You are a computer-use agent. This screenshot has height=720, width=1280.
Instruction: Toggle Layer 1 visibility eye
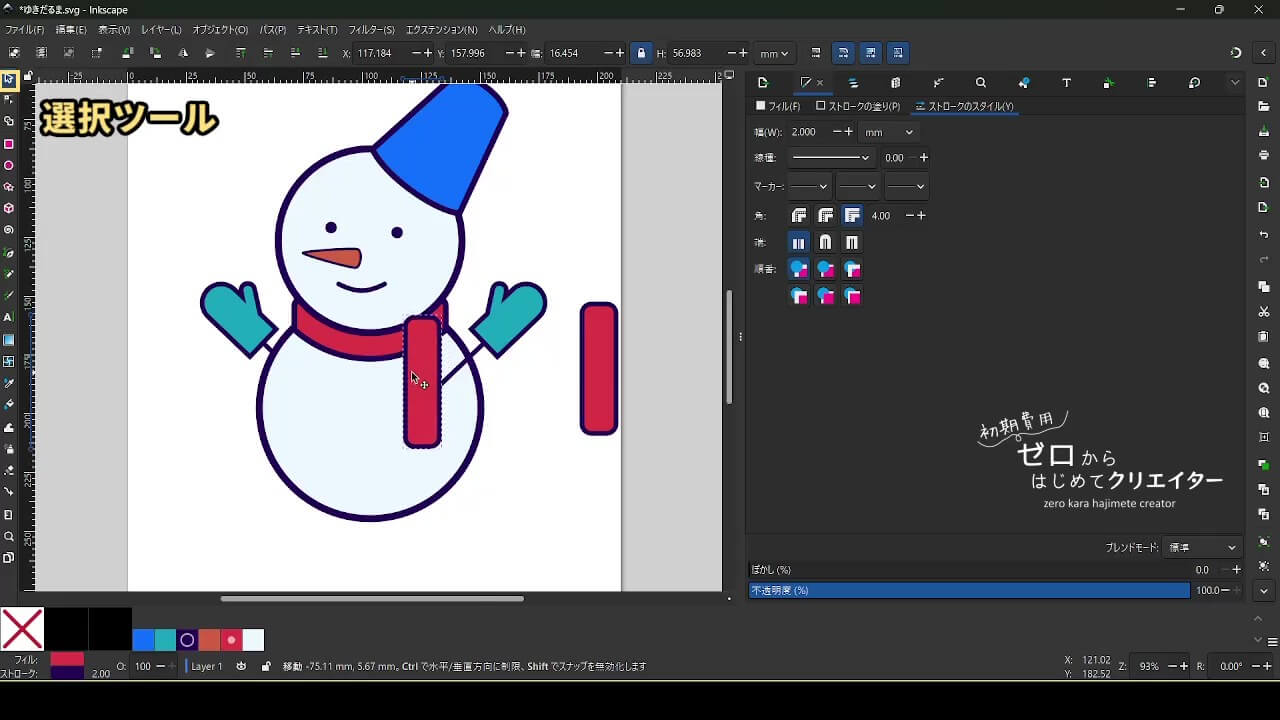[241, 666]
